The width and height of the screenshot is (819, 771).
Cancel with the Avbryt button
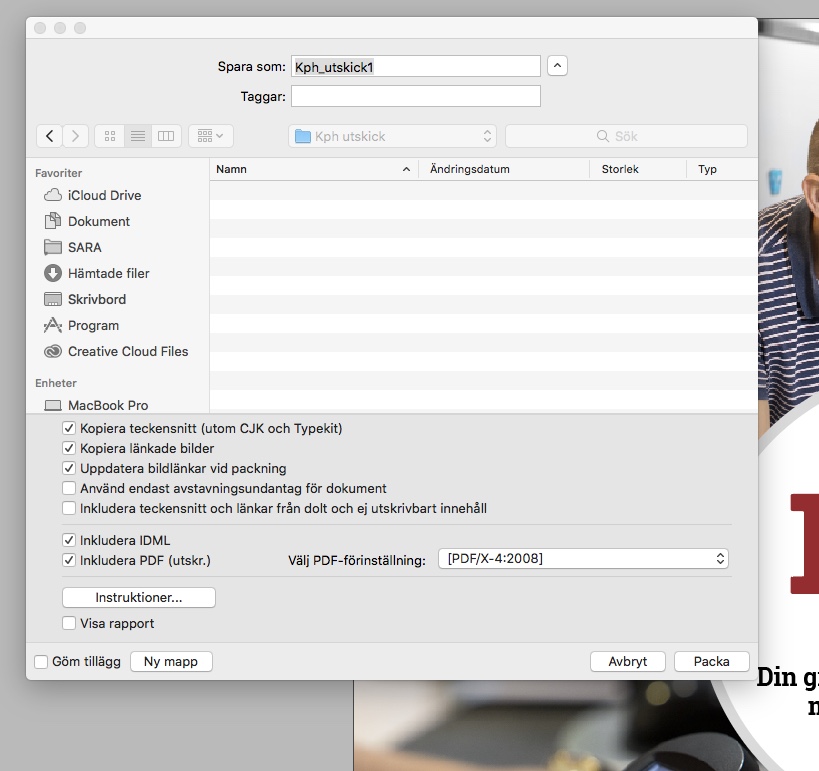click(628, 661)
